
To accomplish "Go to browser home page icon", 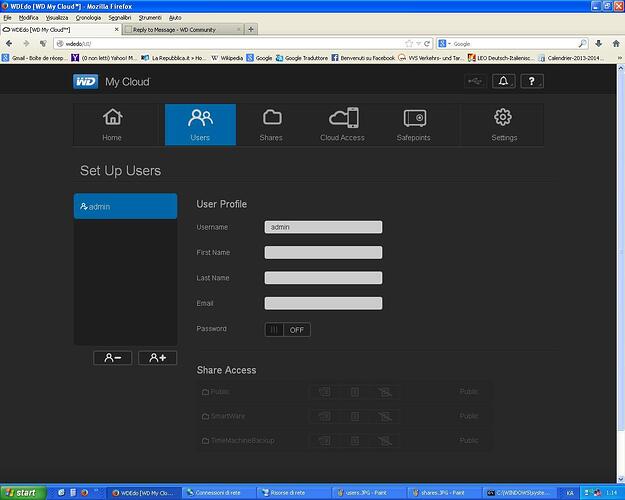I will pyautogui.click(x=616, y=43).
